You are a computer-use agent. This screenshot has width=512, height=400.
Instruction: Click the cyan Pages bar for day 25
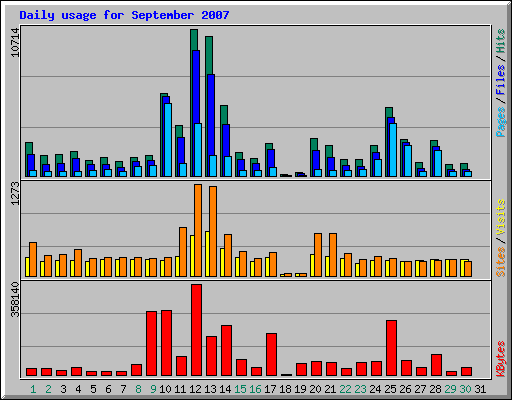tap(393, 150)
